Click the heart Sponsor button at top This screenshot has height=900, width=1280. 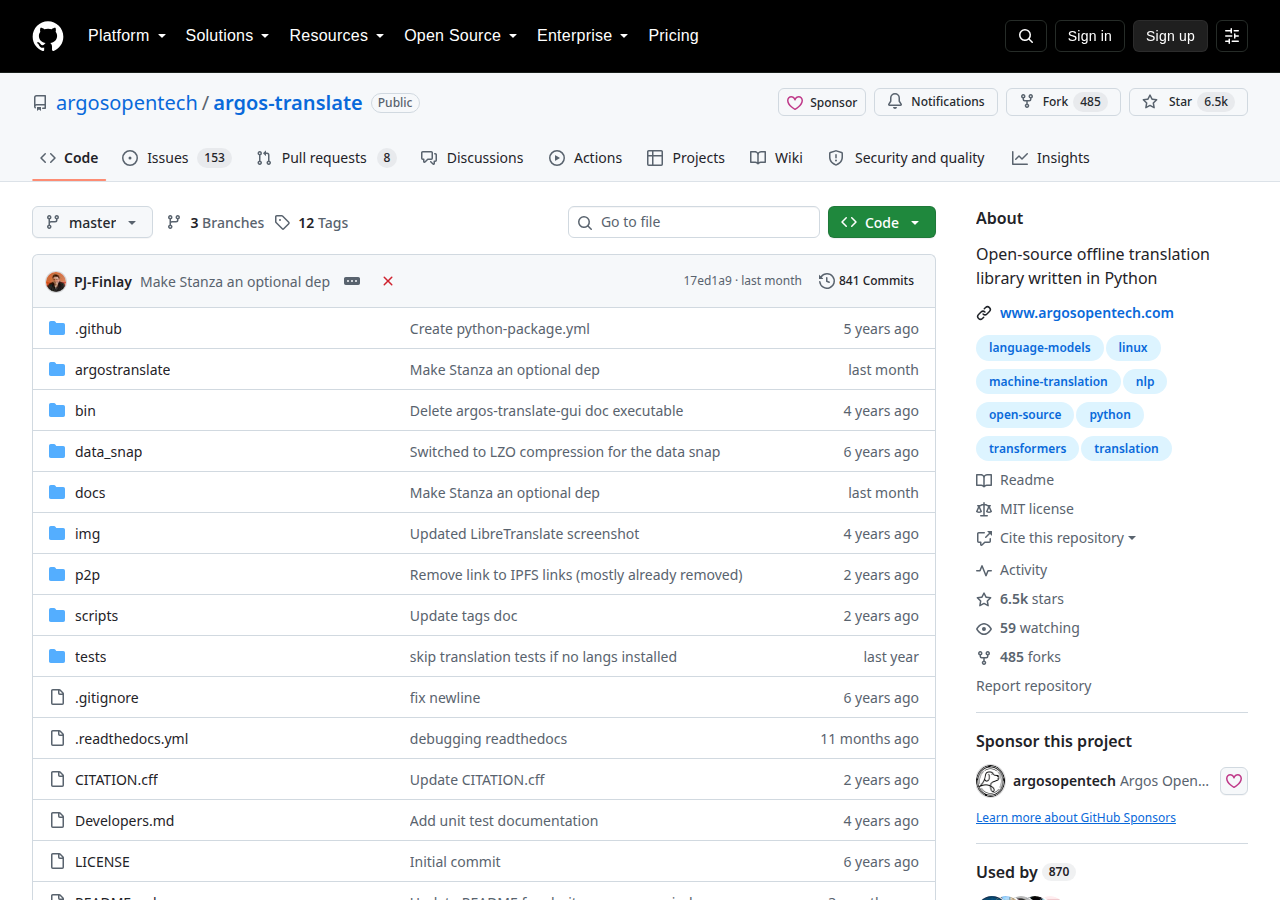click(822, 102)
